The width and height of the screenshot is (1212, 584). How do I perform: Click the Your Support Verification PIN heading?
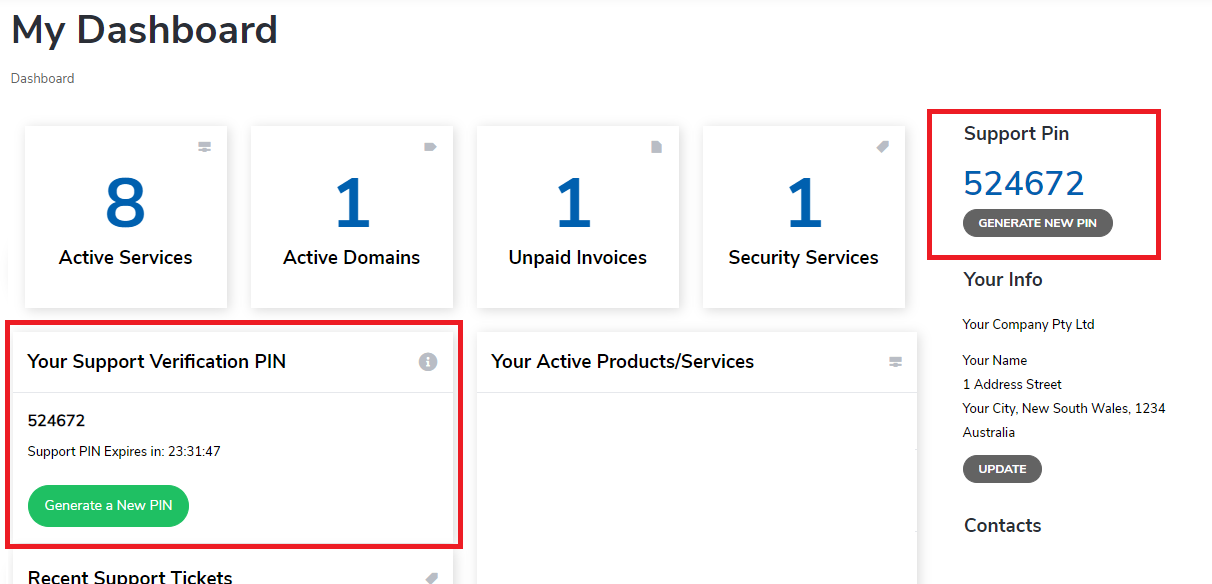click(x=156, y=362)
